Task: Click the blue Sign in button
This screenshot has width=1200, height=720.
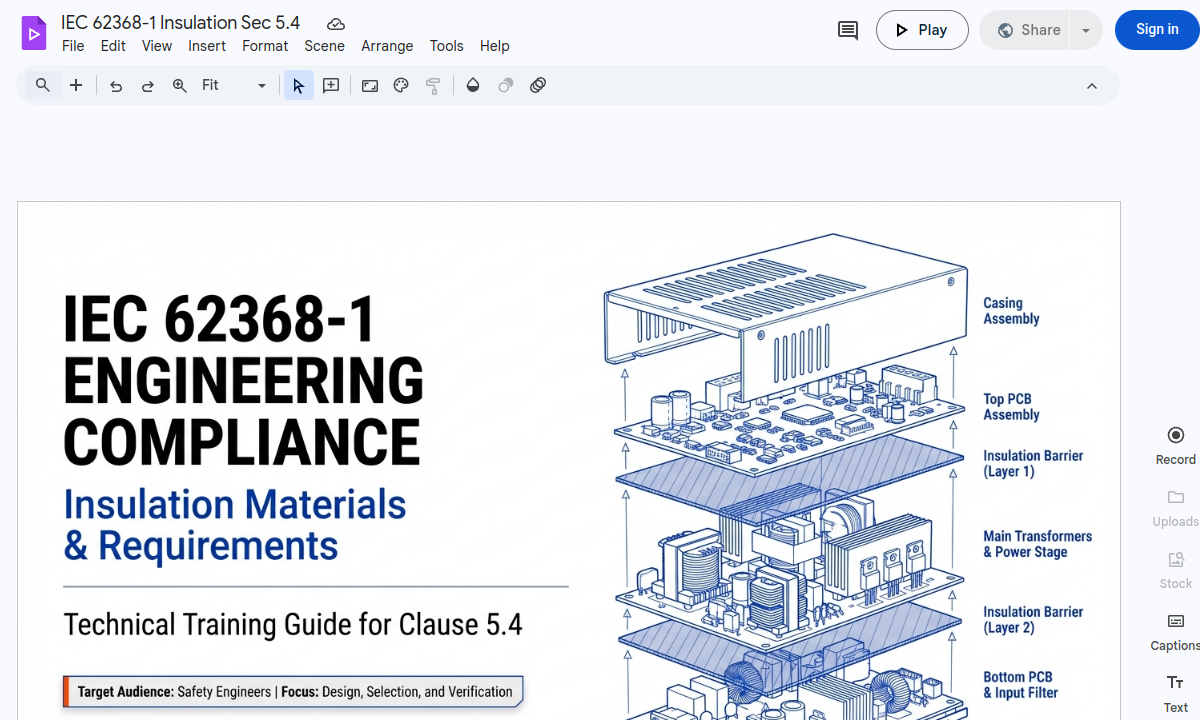Action: pos(1157,30)
